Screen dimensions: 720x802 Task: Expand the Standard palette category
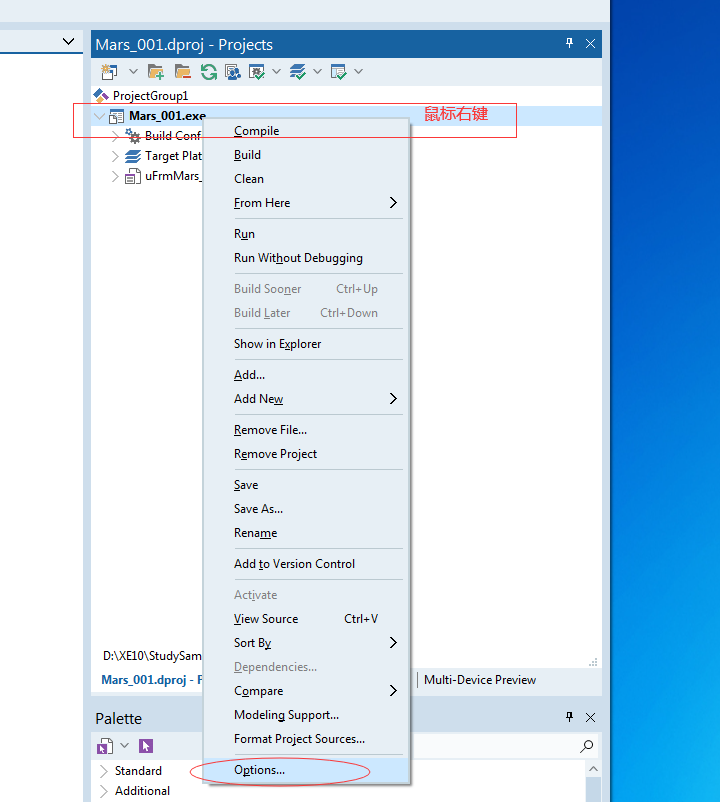[x=104, y=771]
